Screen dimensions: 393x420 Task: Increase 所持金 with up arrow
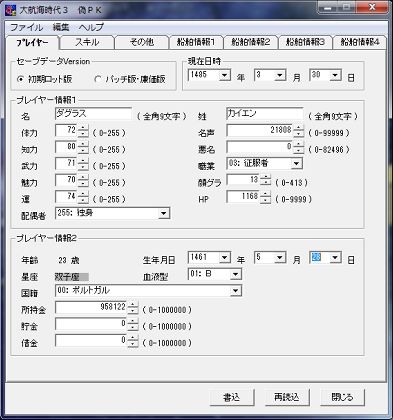133,305
